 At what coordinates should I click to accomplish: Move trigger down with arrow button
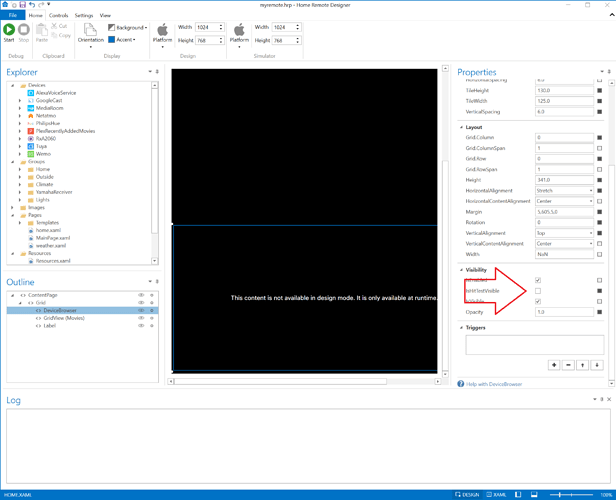(x=597, y=365)
